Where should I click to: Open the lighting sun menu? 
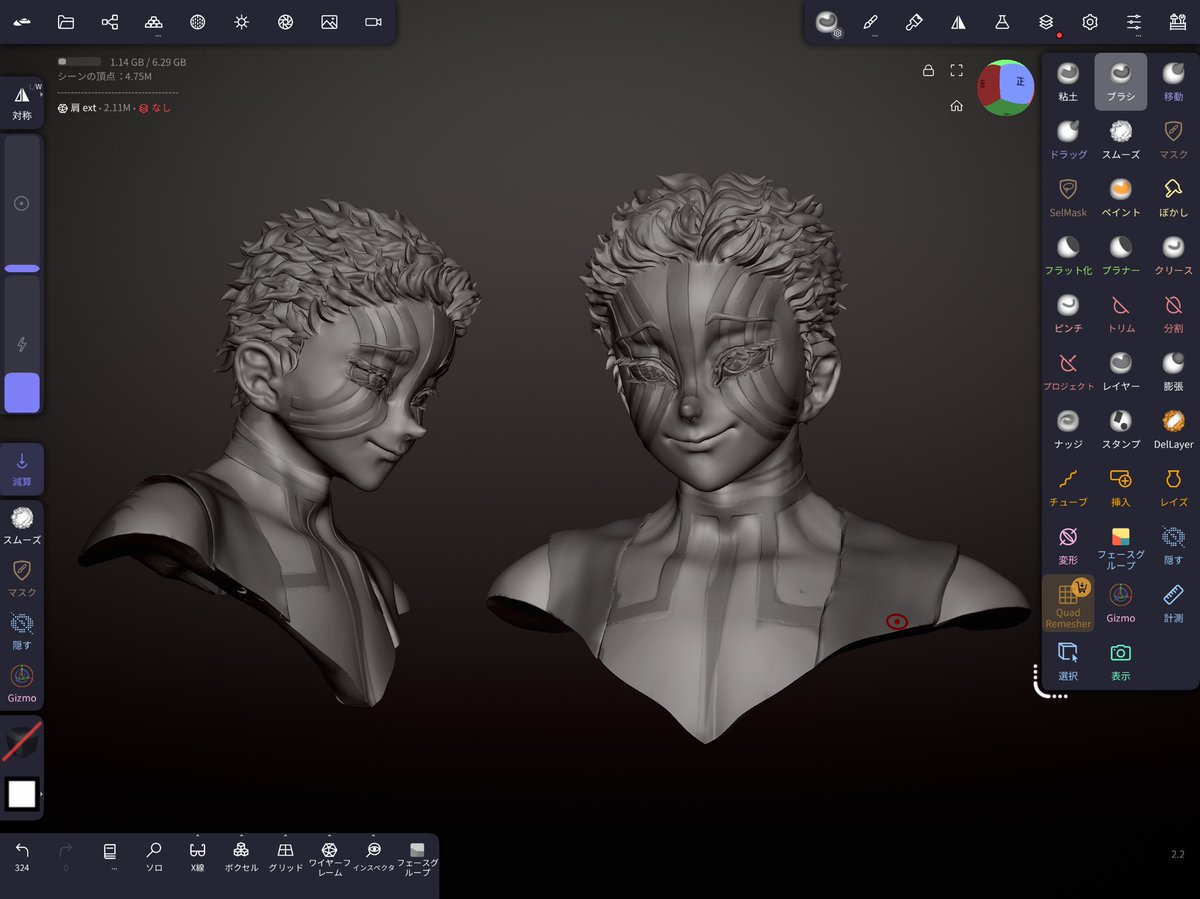click(241, 22)
